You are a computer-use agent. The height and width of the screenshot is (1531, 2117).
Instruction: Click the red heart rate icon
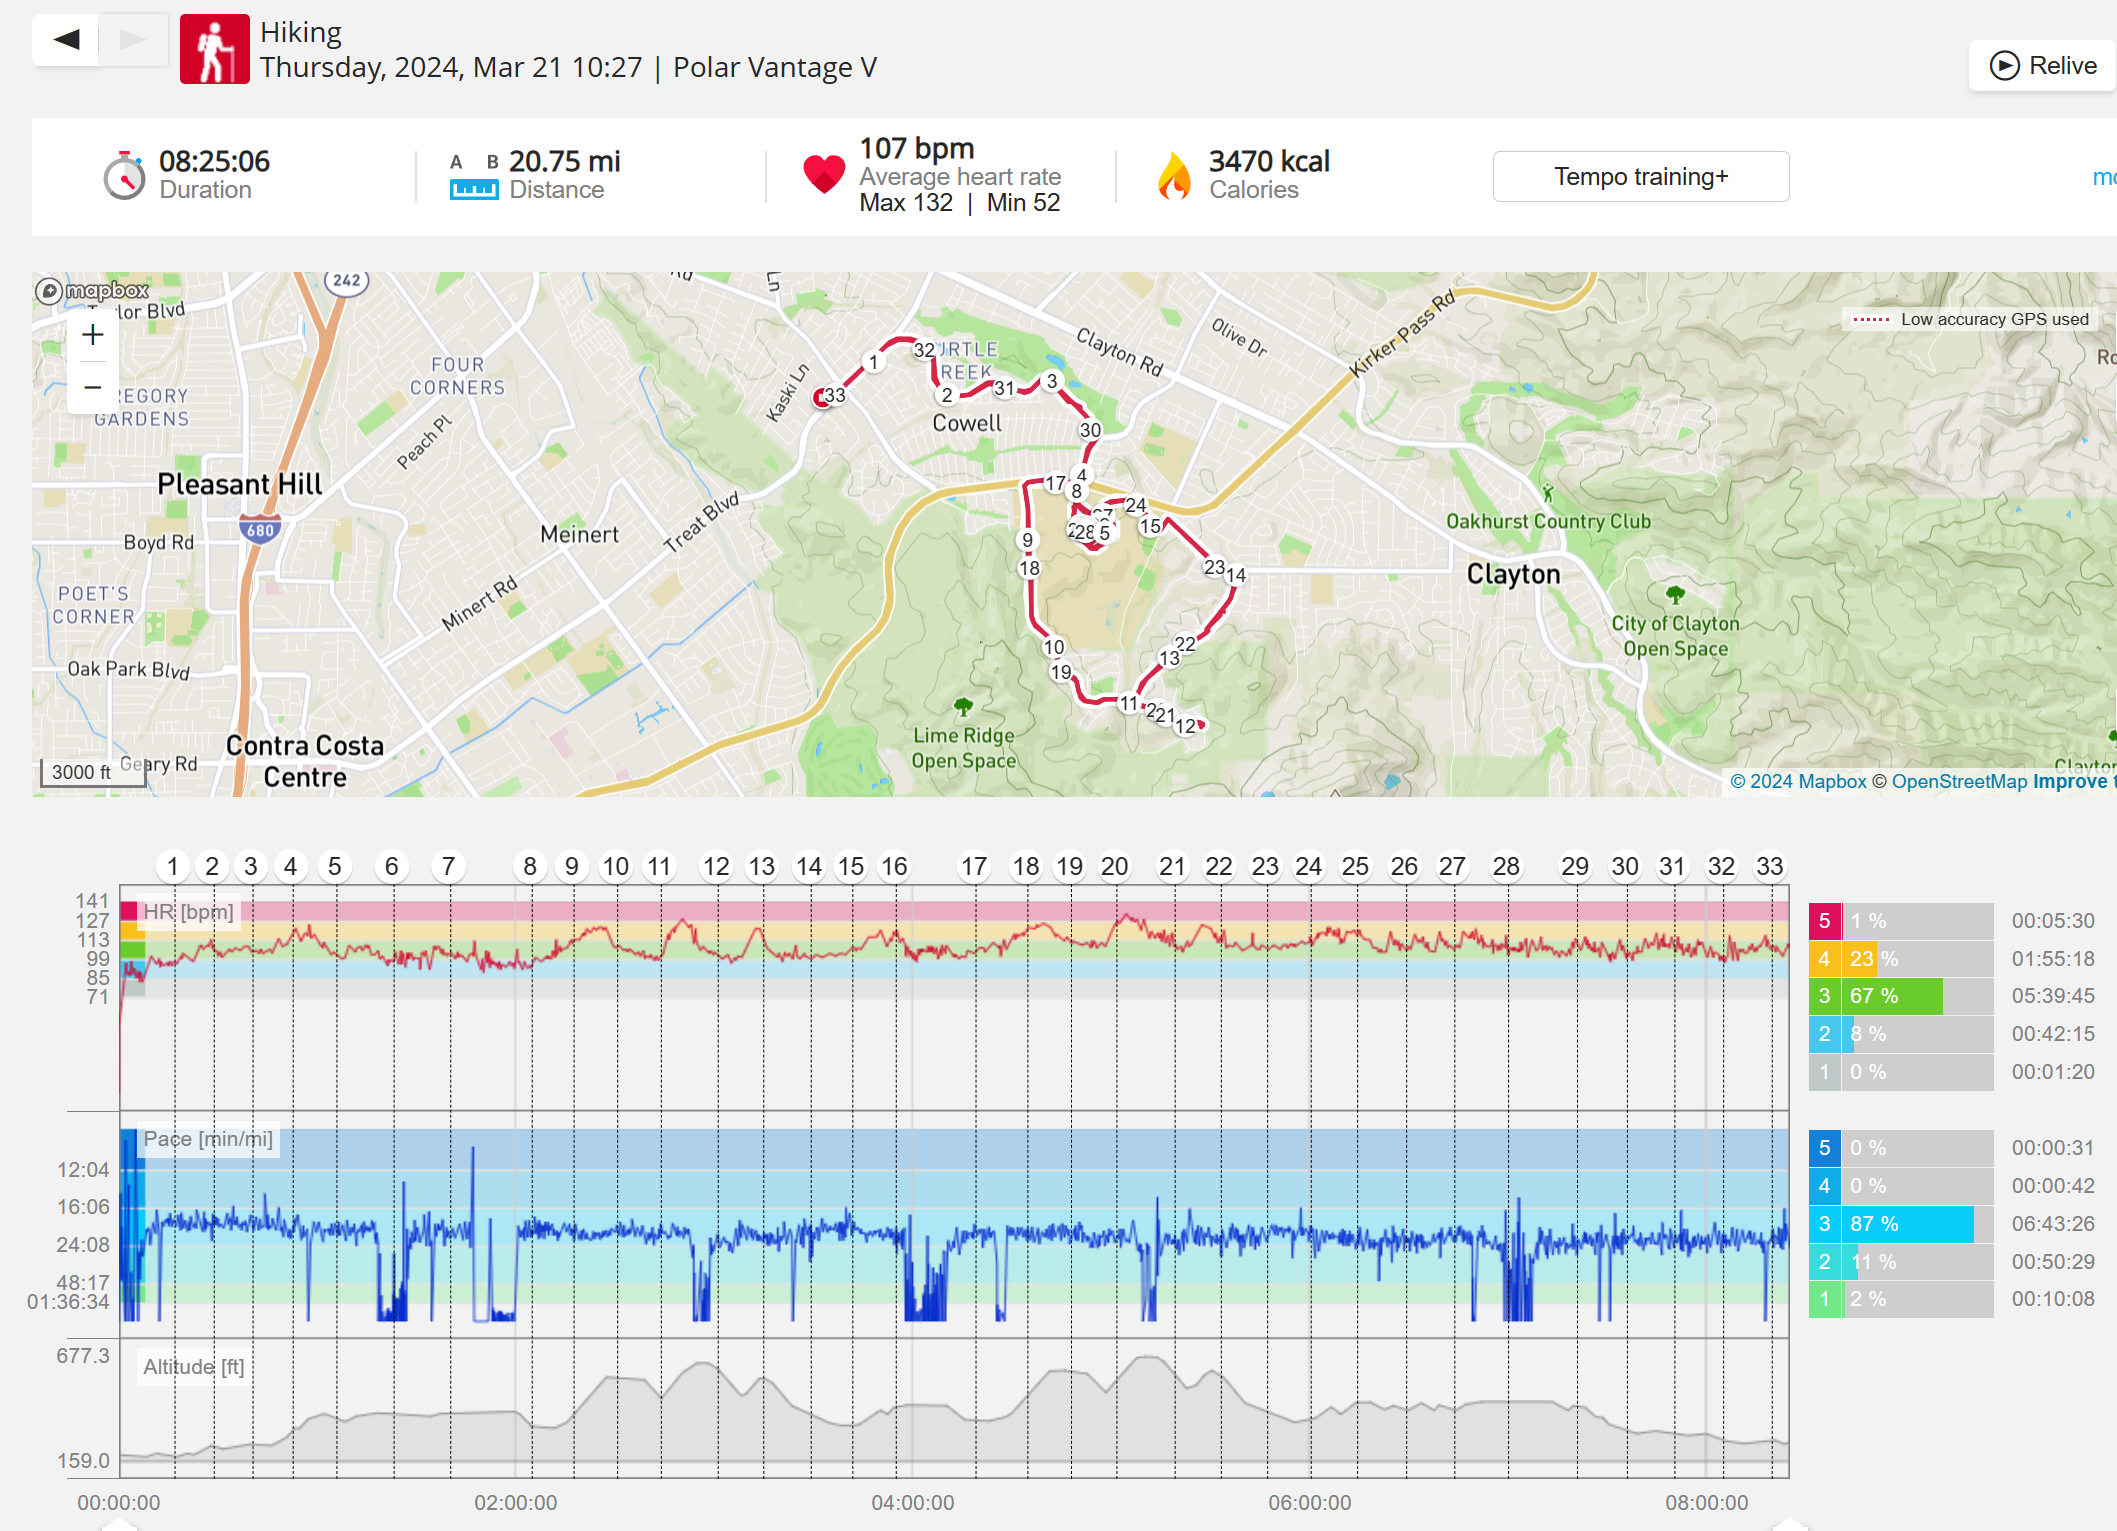click(824, 174)
